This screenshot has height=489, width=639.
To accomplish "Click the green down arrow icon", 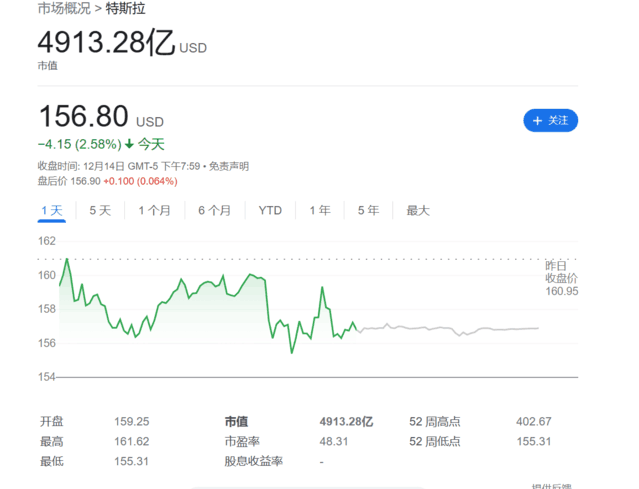I will 129,144.
